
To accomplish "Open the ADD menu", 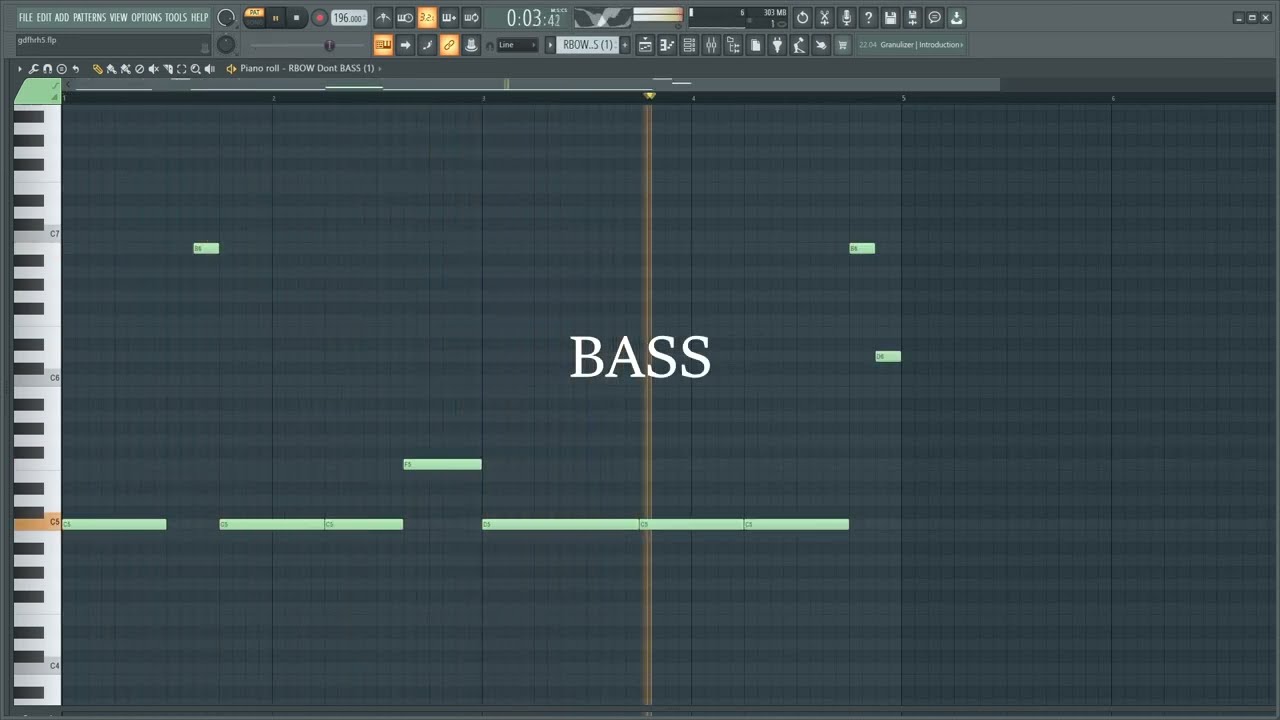I will click(62, 18).
